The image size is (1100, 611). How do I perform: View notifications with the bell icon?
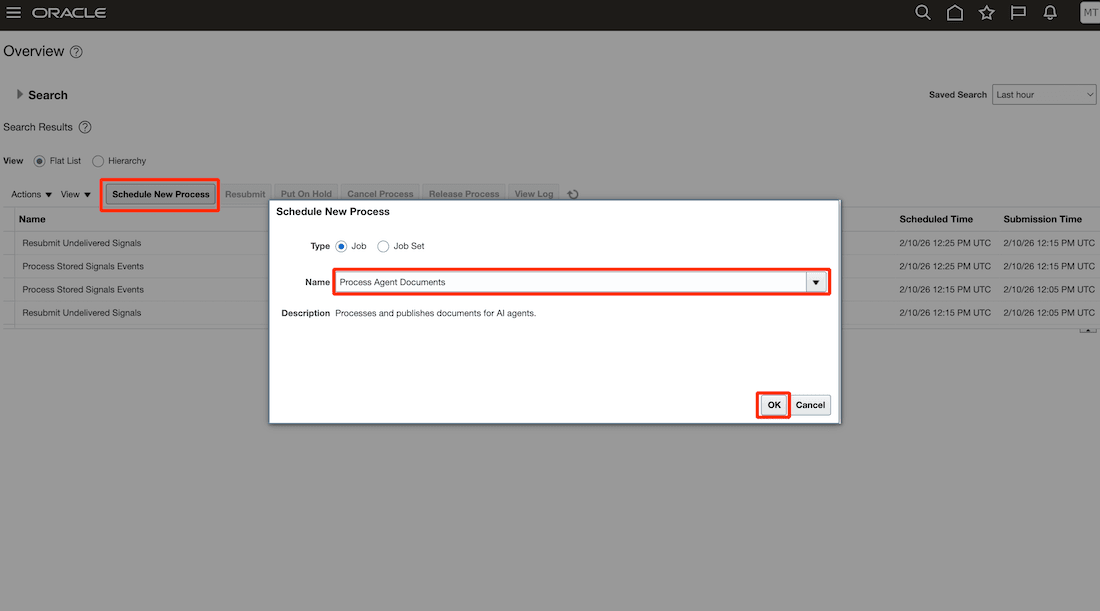[x=1050, y=12]
